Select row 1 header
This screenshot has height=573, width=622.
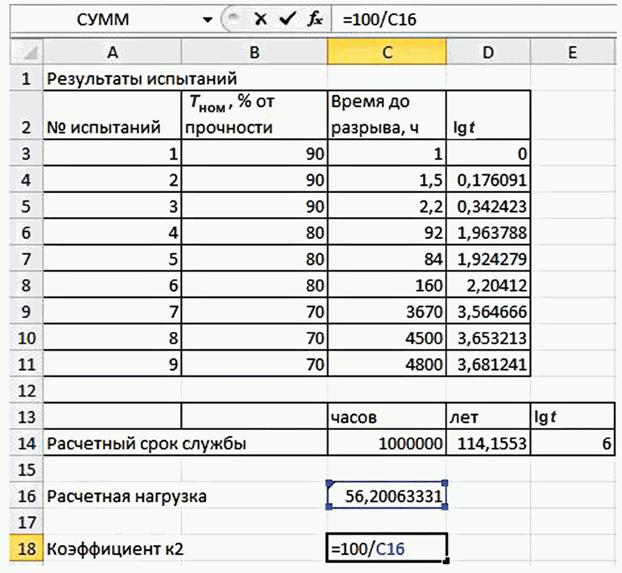point(21,78)
